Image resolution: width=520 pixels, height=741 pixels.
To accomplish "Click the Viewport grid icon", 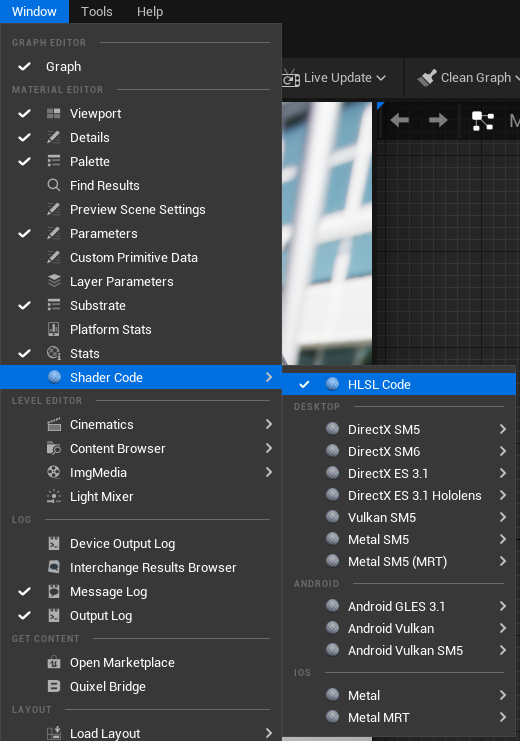I will (x=53, y=113).
